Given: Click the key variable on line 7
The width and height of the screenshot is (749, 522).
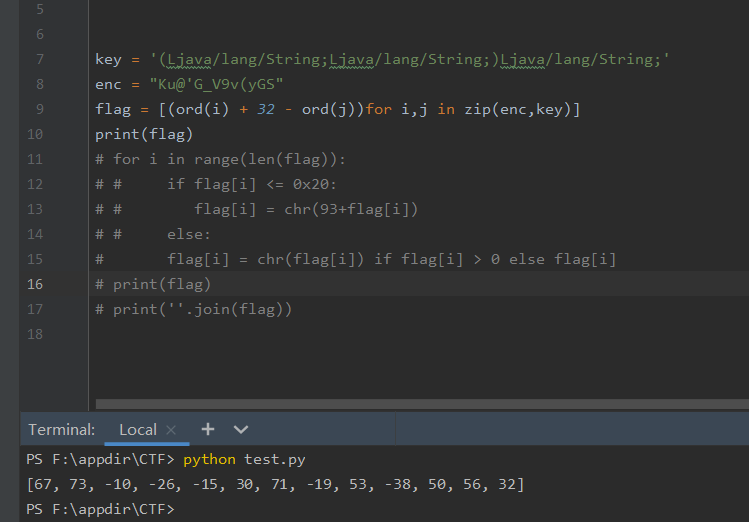Looking at the screenshot, I should coord(108,59).
